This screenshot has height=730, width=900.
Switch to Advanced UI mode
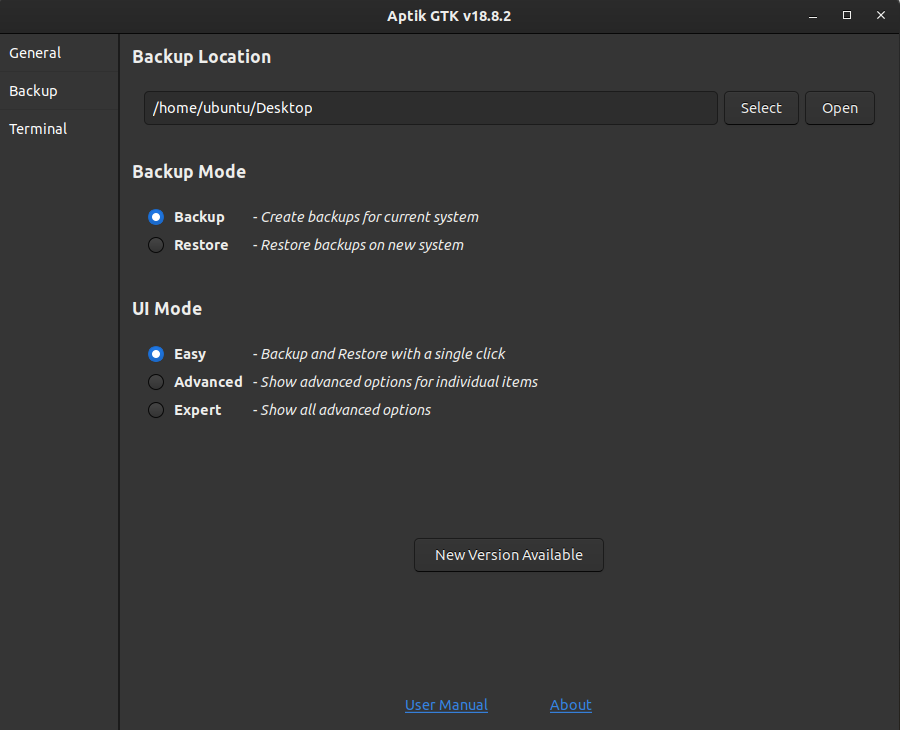(156, 382)
